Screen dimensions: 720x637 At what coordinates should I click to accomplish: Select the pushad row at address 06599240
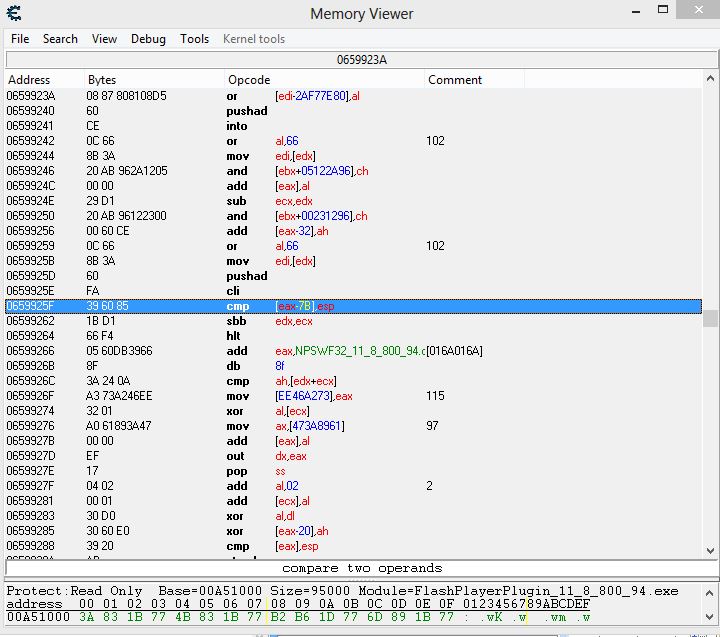click(350, 111)
